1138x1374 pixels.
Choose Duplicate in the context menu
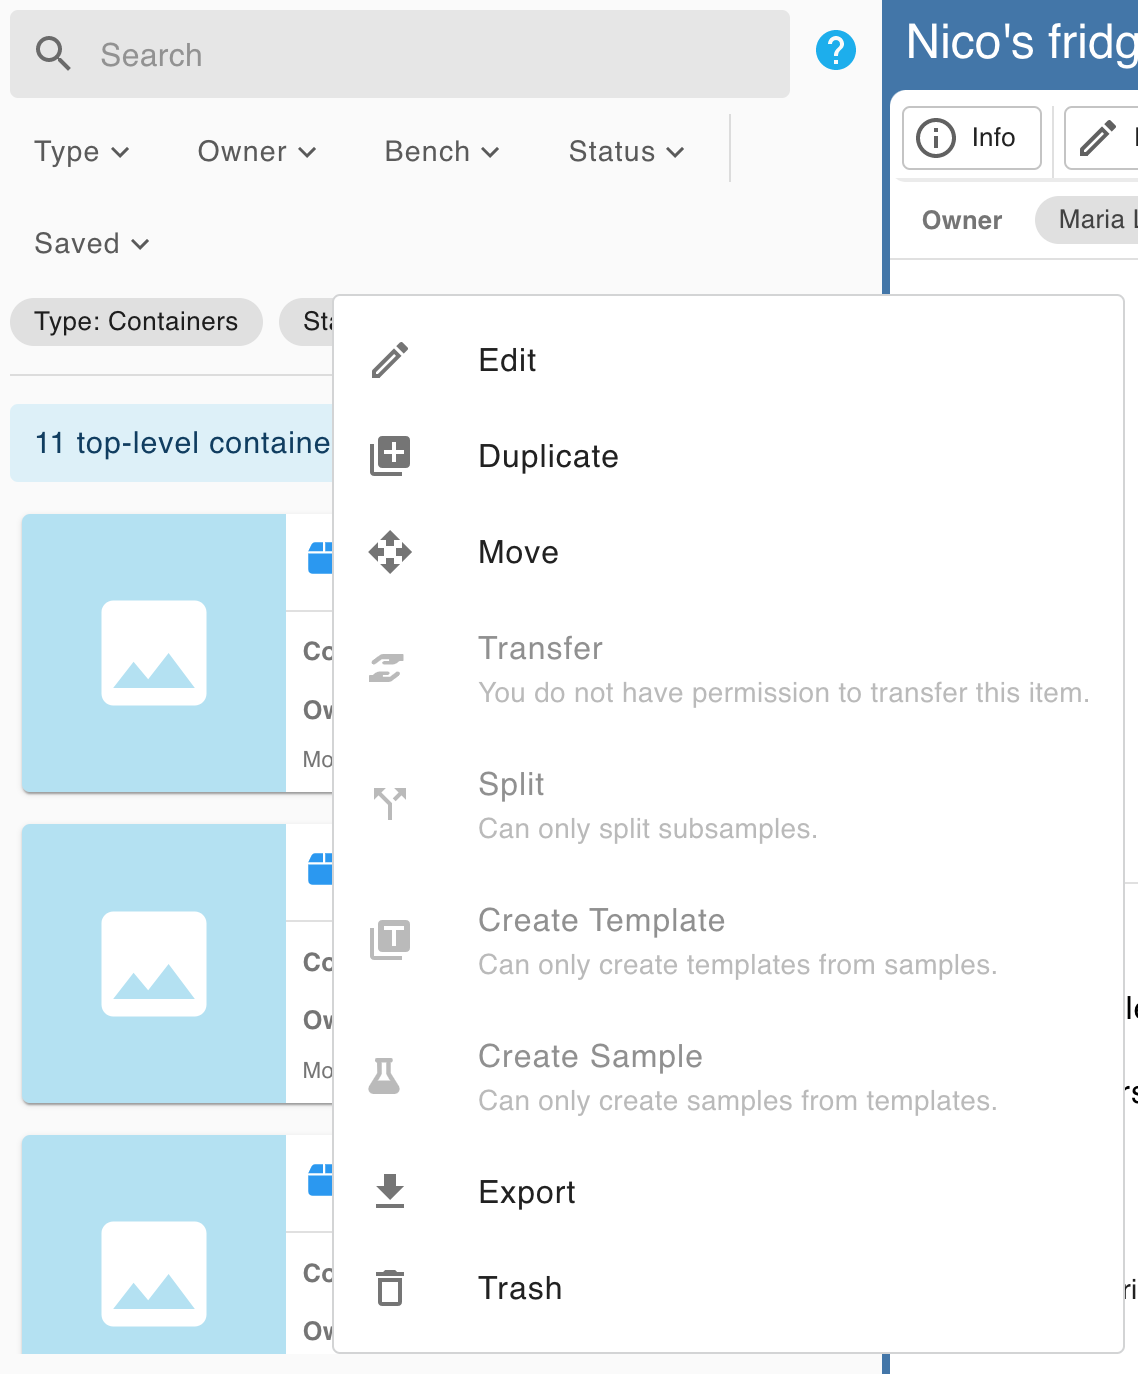[728, 456]
